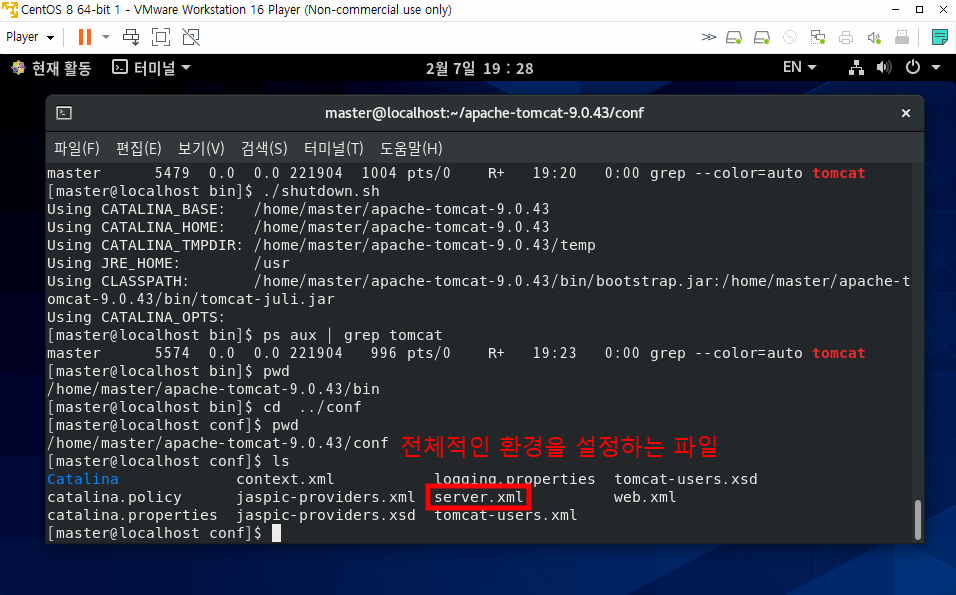Minimize the VMware Player window

(895, 10)
